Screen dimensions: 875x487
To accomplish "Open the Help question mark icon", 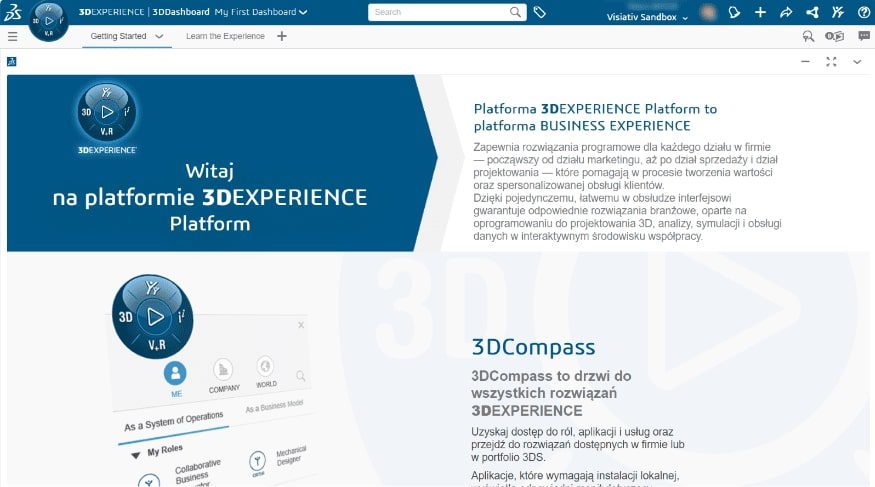I will 863,12.
